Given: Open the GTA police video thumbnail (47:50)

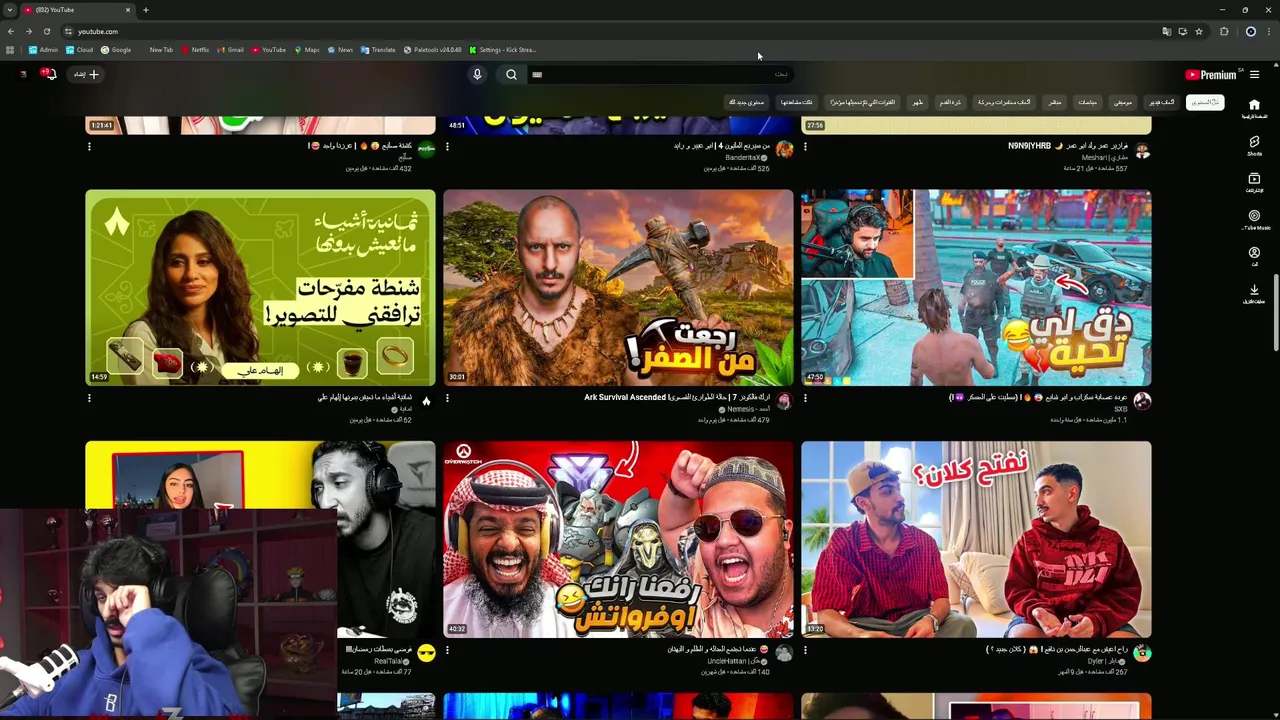Looking at the screenshot, I should [x=976, y=288].
